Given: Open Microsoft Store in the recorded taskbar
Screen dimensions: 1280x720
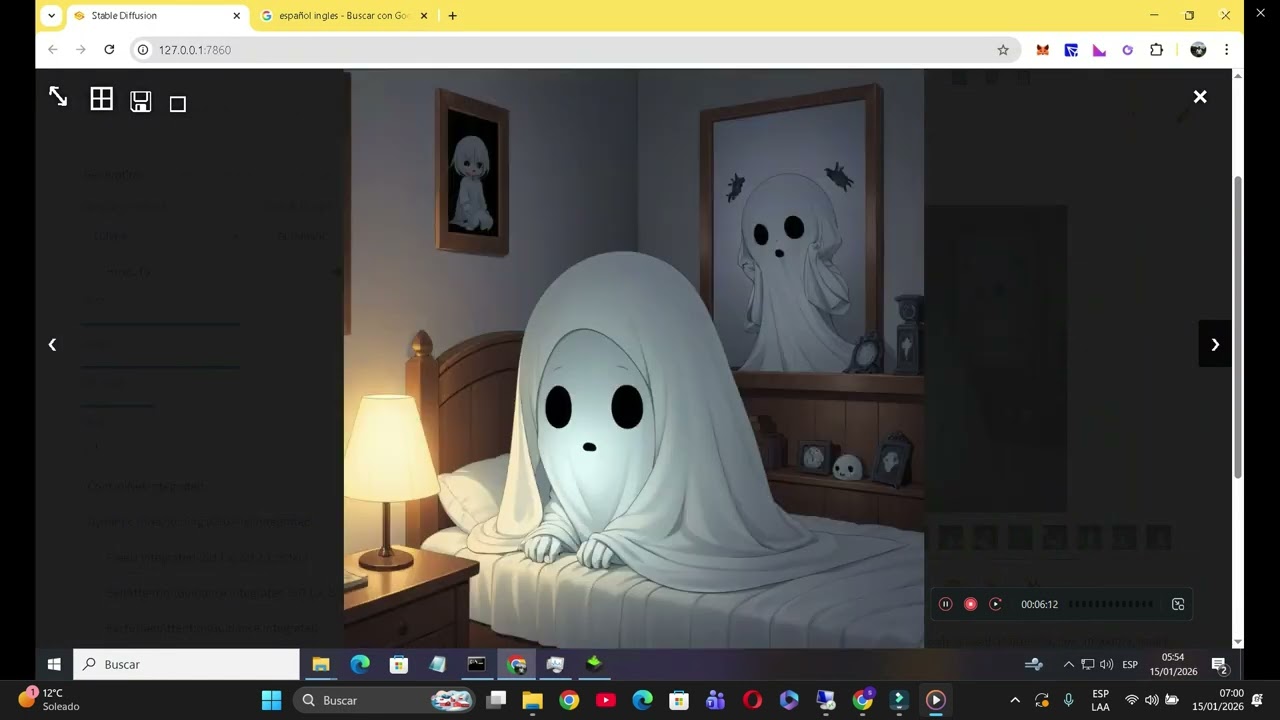Looking at the screenshot, I should (399, 664).
